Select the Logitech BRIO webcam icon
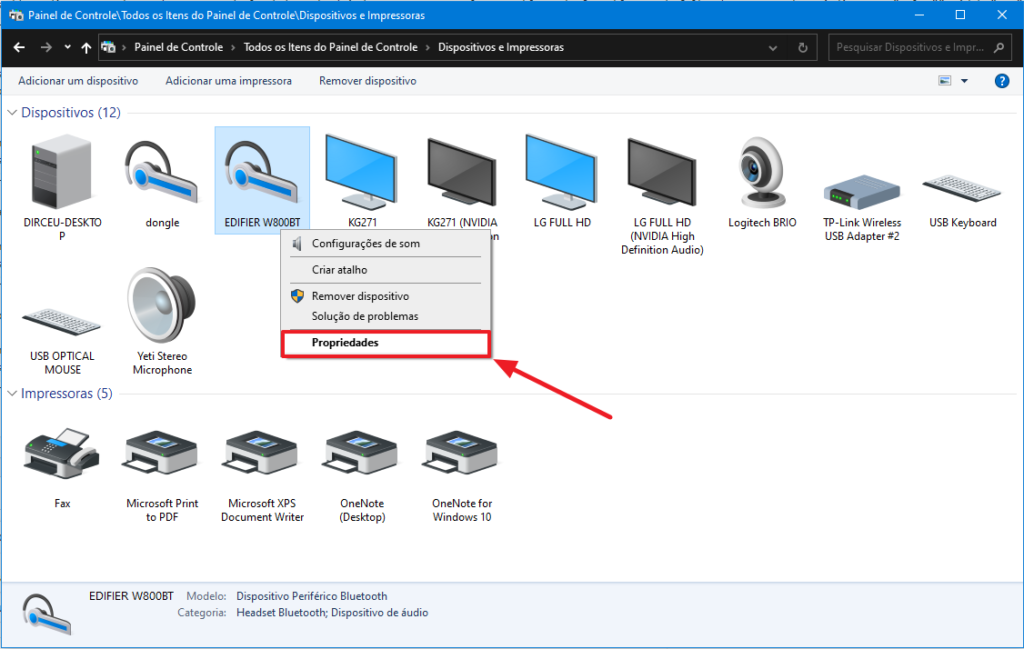This screenshot has width=1024, height=649. click(x=761, y=172)
